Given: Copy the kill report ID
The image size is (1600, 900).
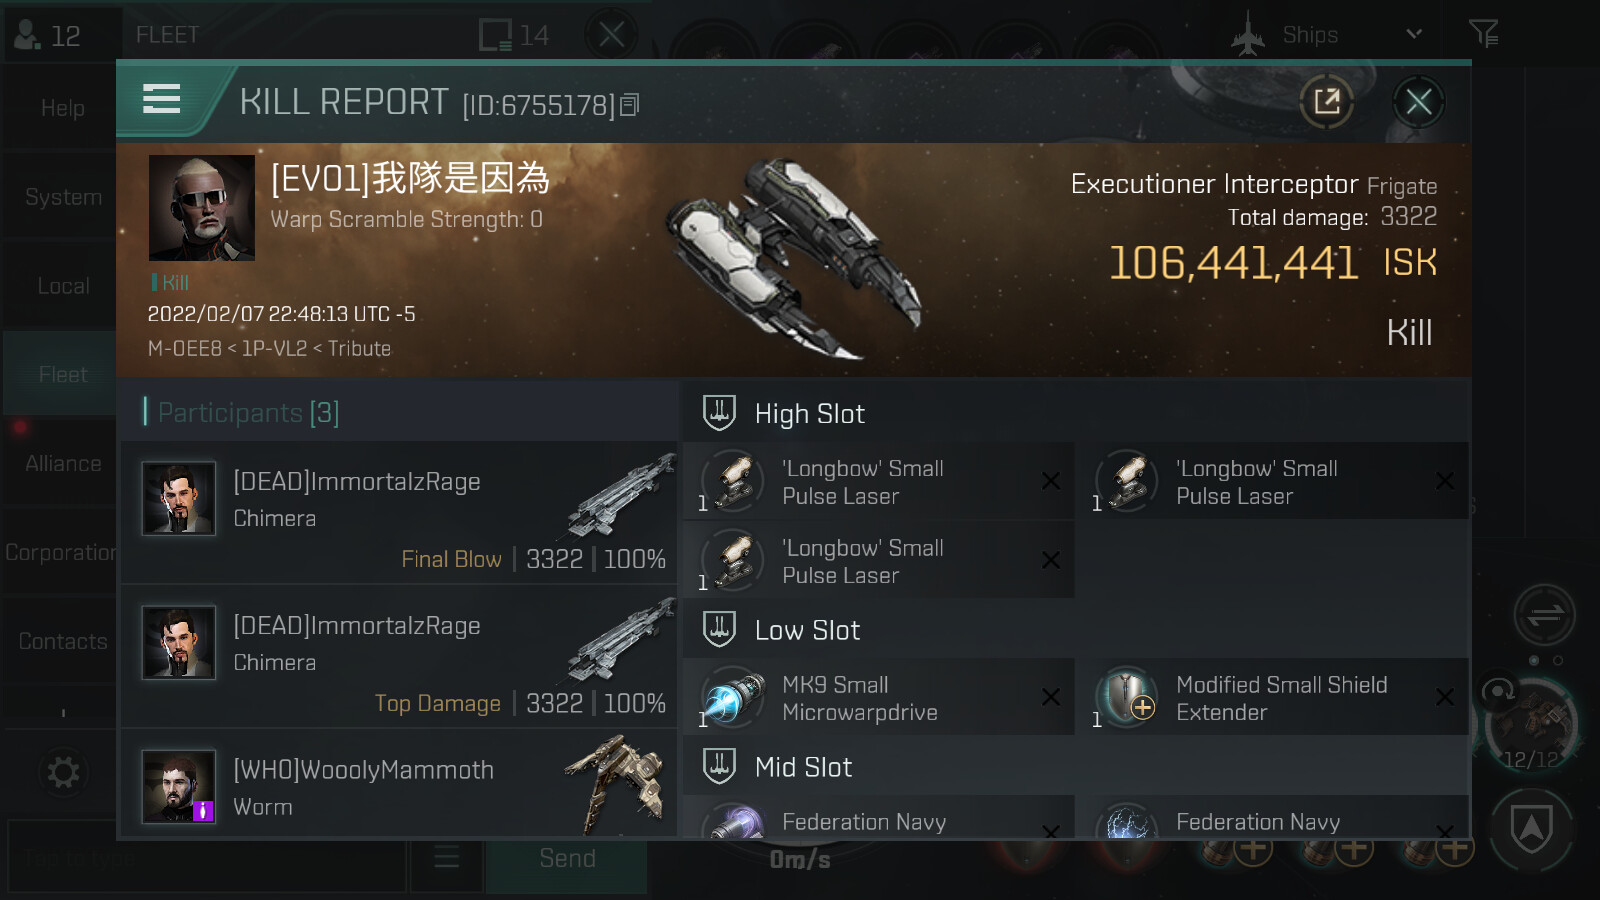Looking at the screenshot, I should tap(629, 105).
